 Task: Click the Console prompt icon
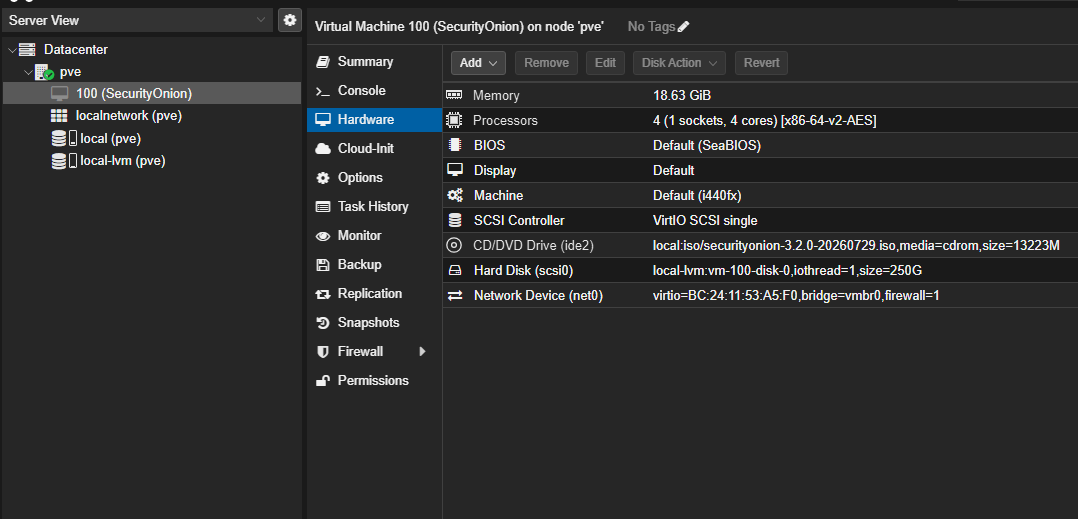[322, 91]
